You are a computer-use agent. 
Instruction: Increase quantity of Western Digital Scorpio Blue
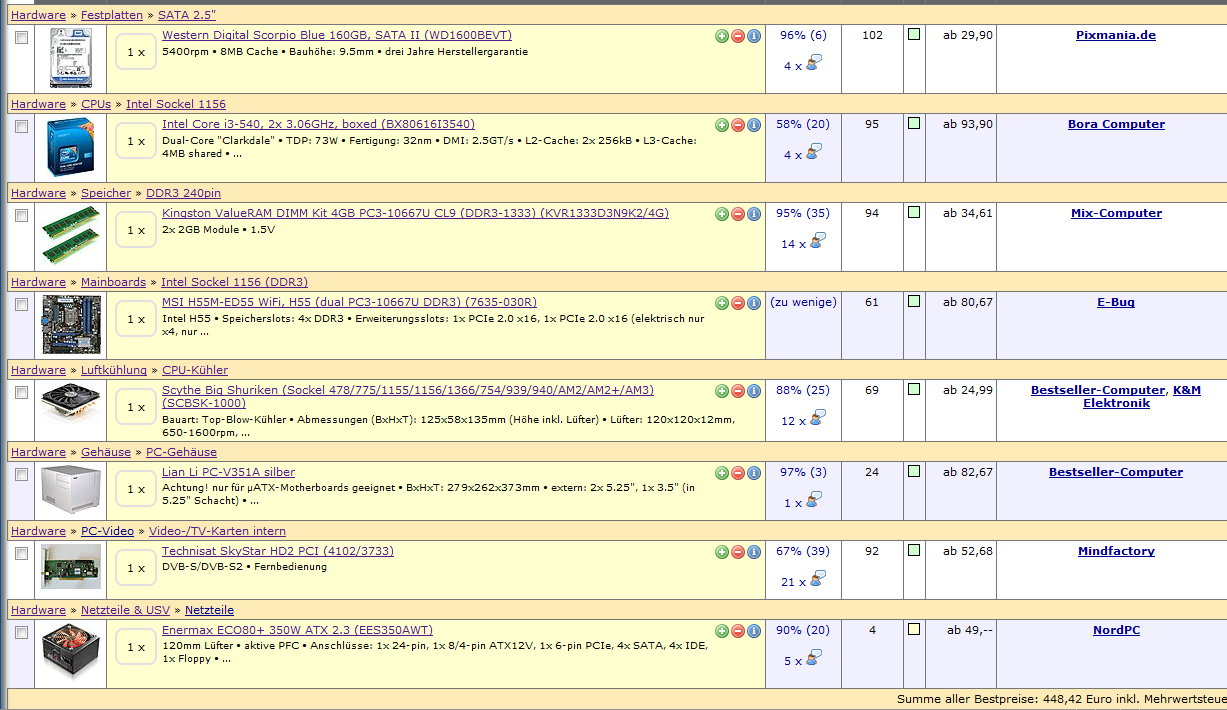722,36
